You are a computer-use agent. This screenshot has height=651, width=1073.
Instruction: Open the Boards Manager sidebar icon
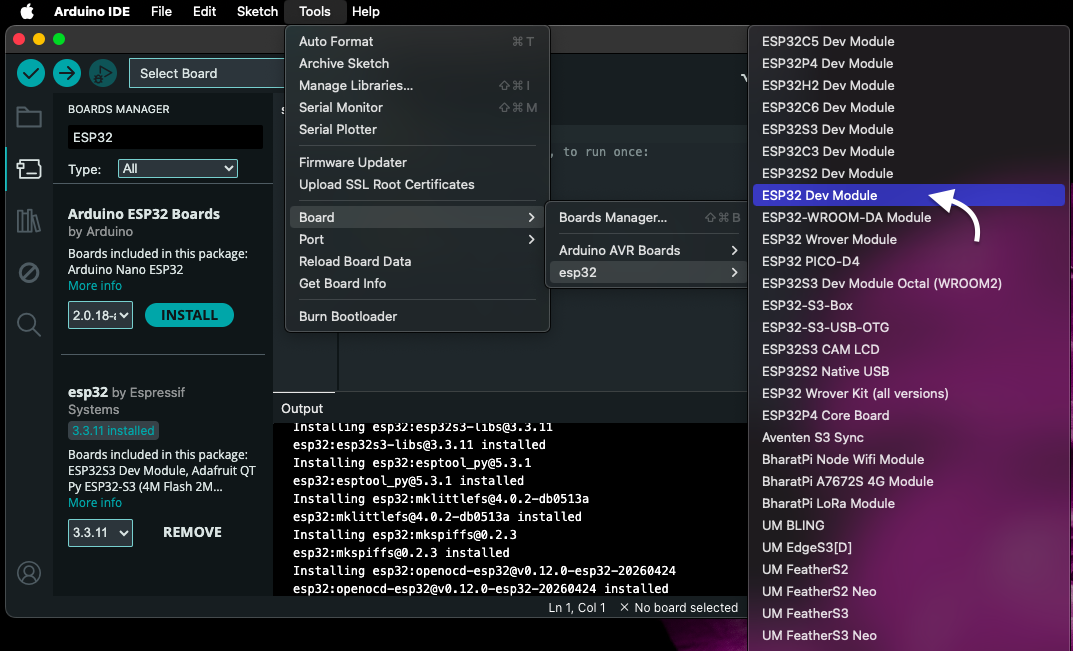29,169
